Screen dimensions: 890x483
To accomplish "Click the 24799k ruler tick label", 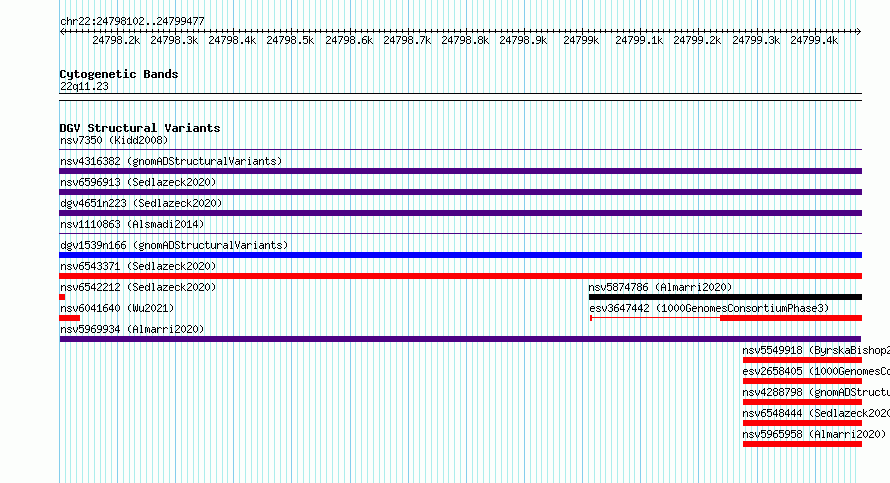I will pos(581,40).
